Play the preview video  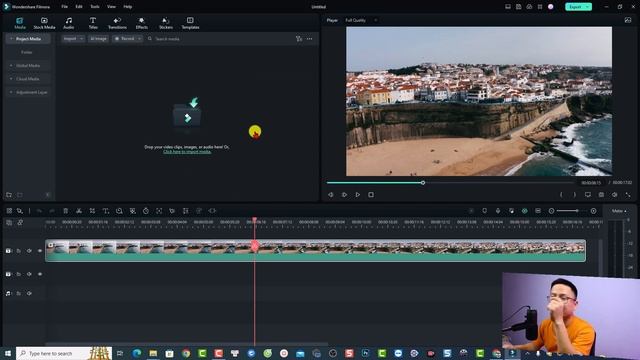pyautogui.click(x=358, y=195)
